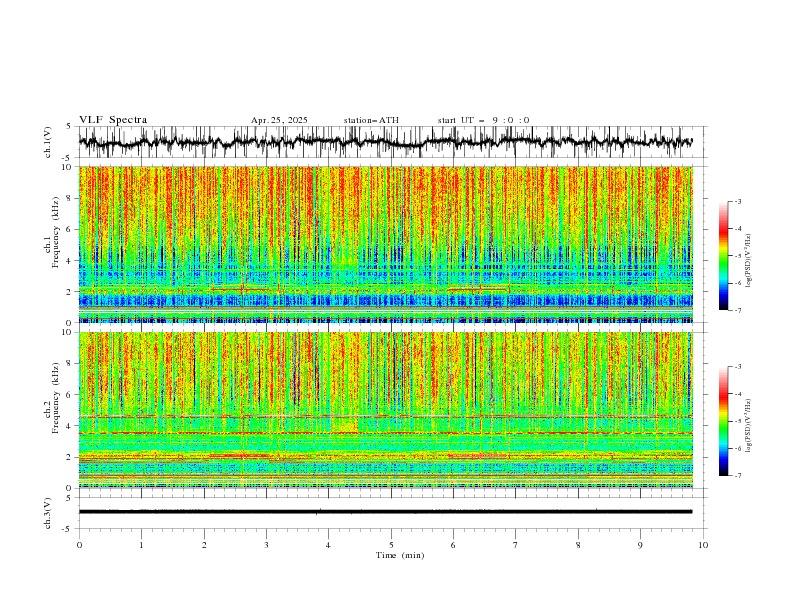Click time axis tick label "2"
This screenshot has width=792, height=612.
coord(204,545)
